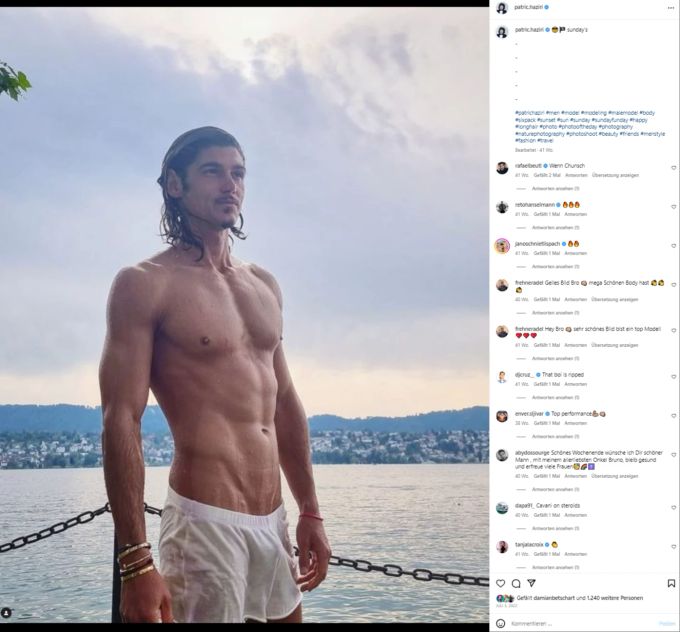680x632 pixels.
Task: Show replies under 'Cavani on steroids' comment
Action: point(556,528)
